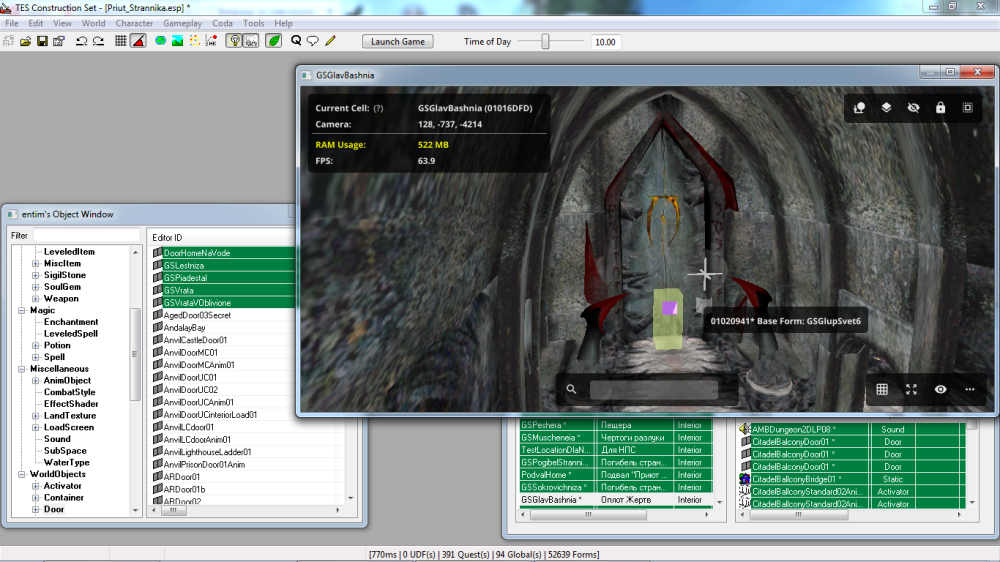The width and height of the screenshot is (1000, 562).
Task: Select AnvilCastleDoor01 in the object list
Action: 195,340
